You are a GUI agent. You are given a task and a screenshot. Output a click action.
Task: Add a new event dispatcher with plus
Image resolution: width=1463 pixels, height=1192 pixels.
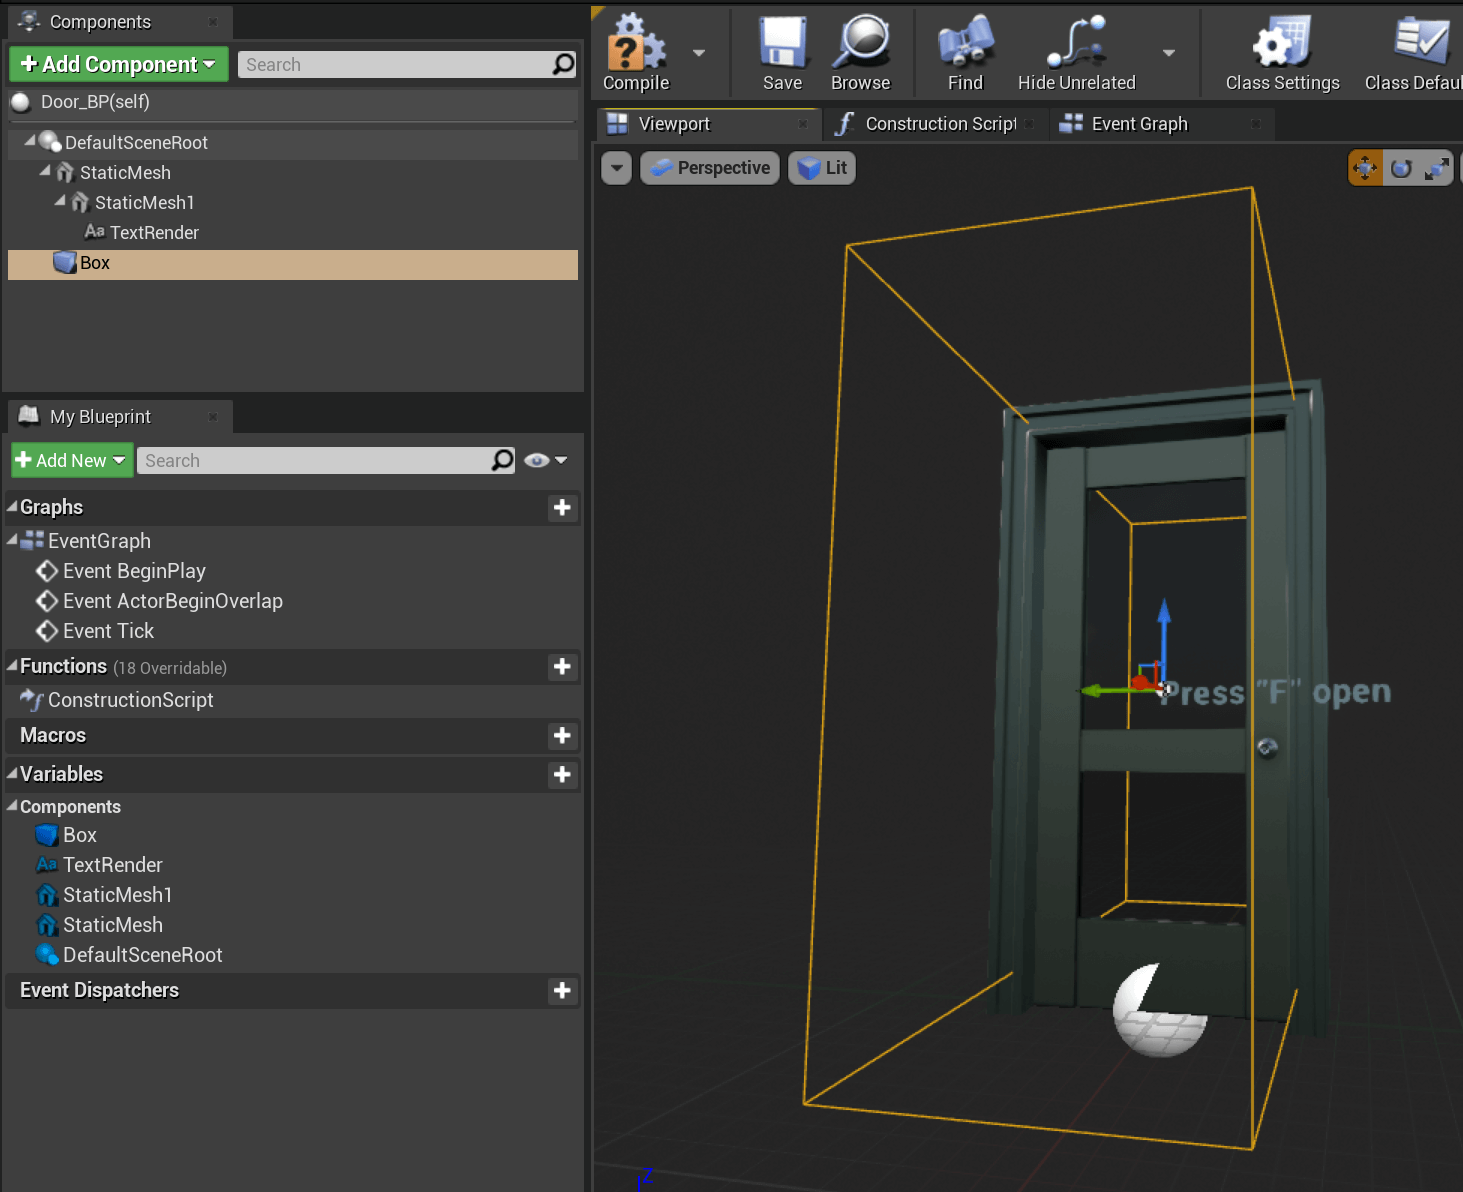coord(562,991)
